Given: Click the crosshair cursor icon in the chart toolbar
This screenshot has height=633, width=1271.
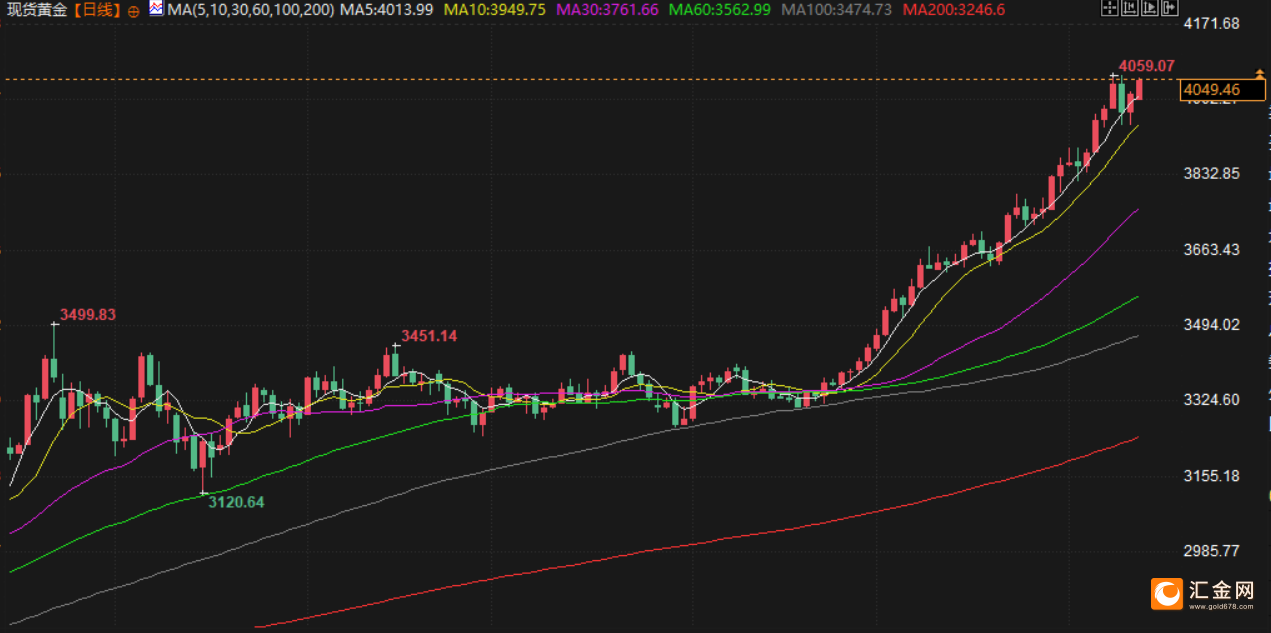Looking at the screenshot, I should click(1110, 7).
